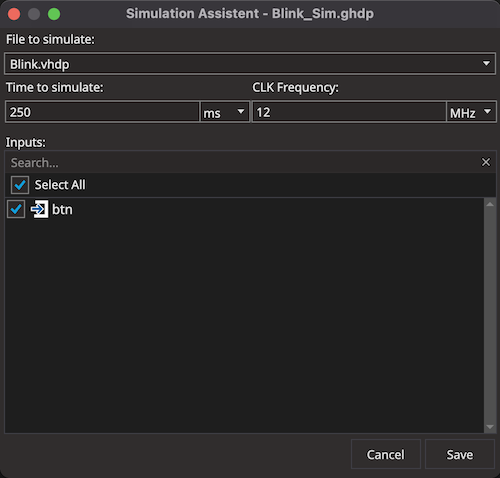Select the btn entry in inputs list

coord(244,209)
